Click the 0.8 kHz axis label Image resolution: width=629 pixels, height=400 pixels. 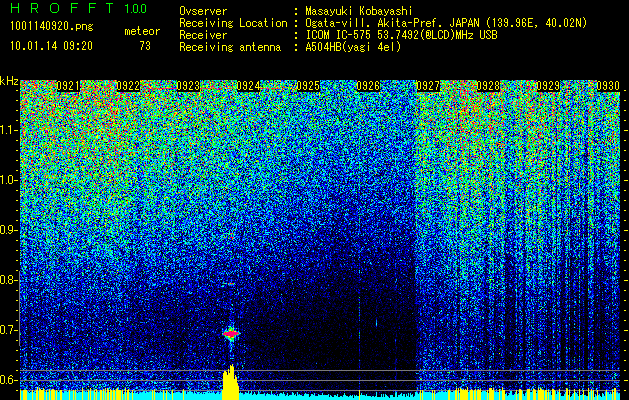(x=9, y=280)
